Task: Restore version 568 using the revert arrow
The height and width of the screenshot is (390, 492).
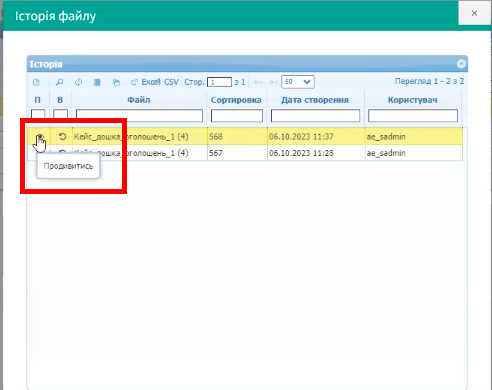Action: tap(62, 136)
